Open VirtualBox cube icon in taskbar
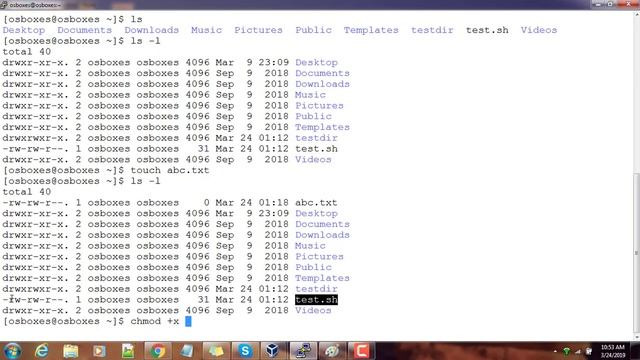Screen dimensions: 640x360 coord(273,351)
